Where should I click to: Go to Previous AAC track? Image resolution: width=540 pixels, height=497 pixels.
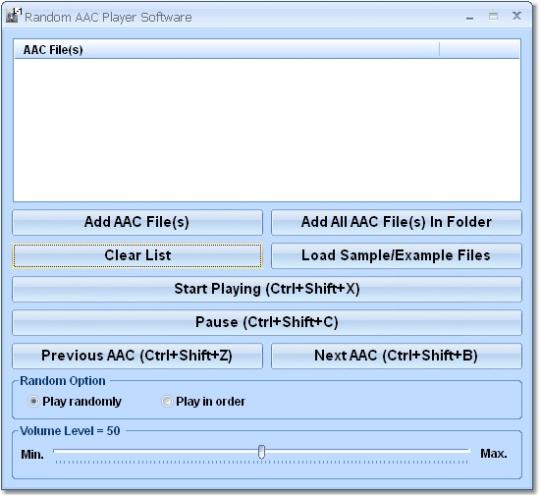[137, 356]
